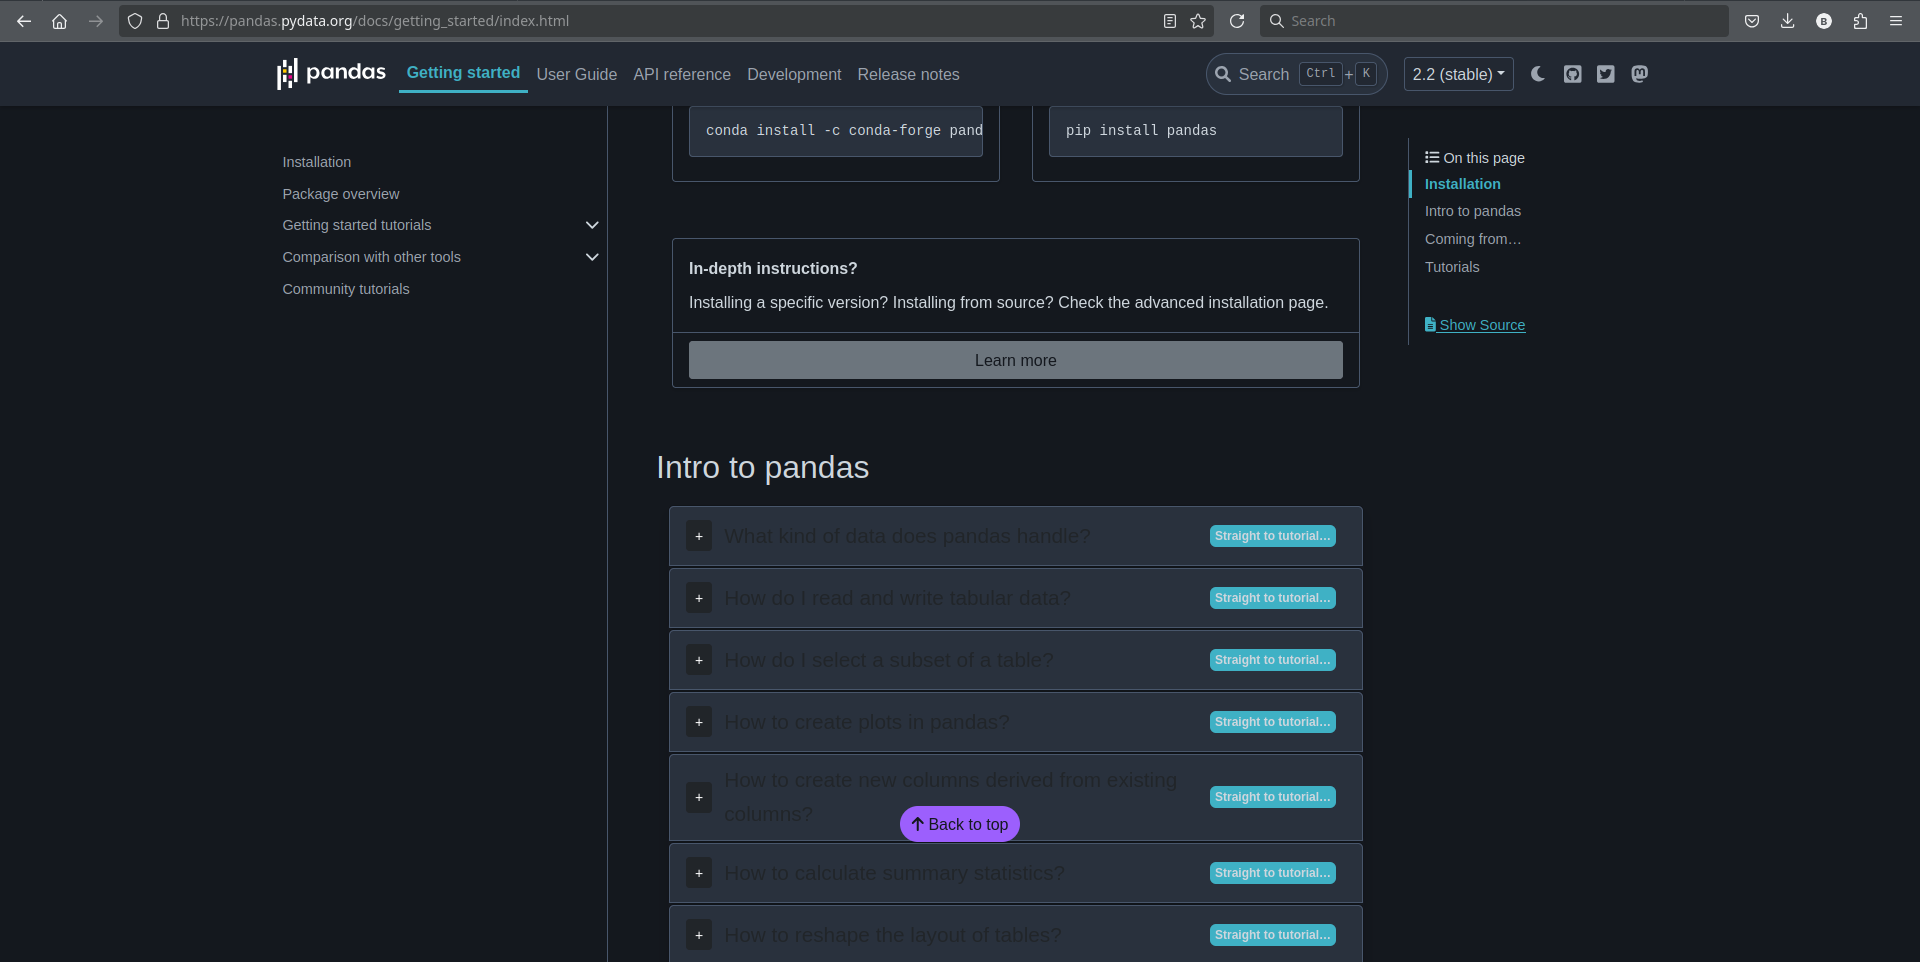Jump to Intro to pandas section link
Screen dimensions: 1920x962
[1473, 211]
